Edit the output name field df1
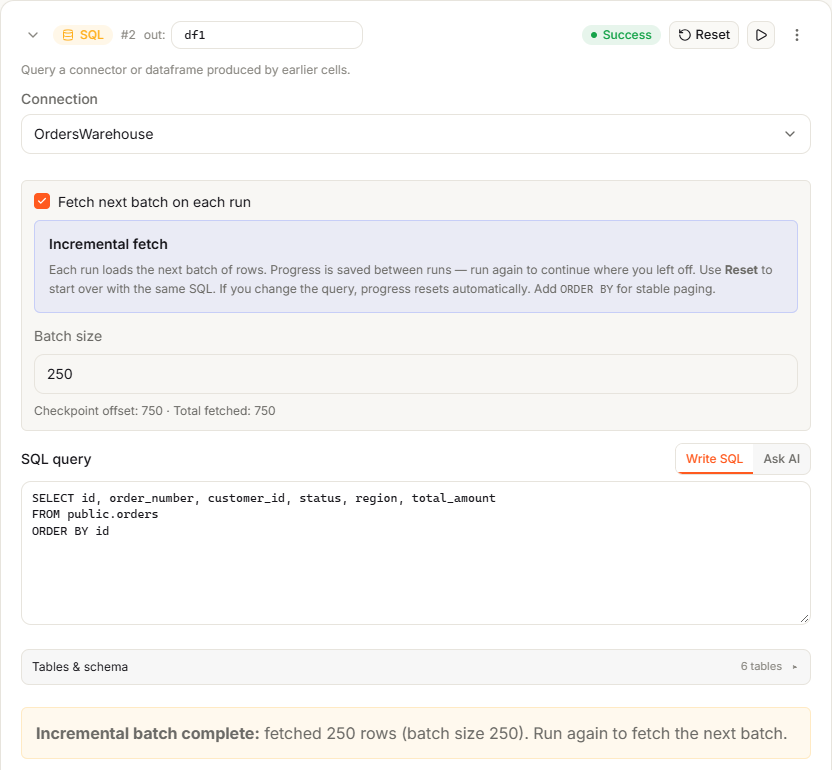This screenshot has width=832, height=770. tap(267, 35)
